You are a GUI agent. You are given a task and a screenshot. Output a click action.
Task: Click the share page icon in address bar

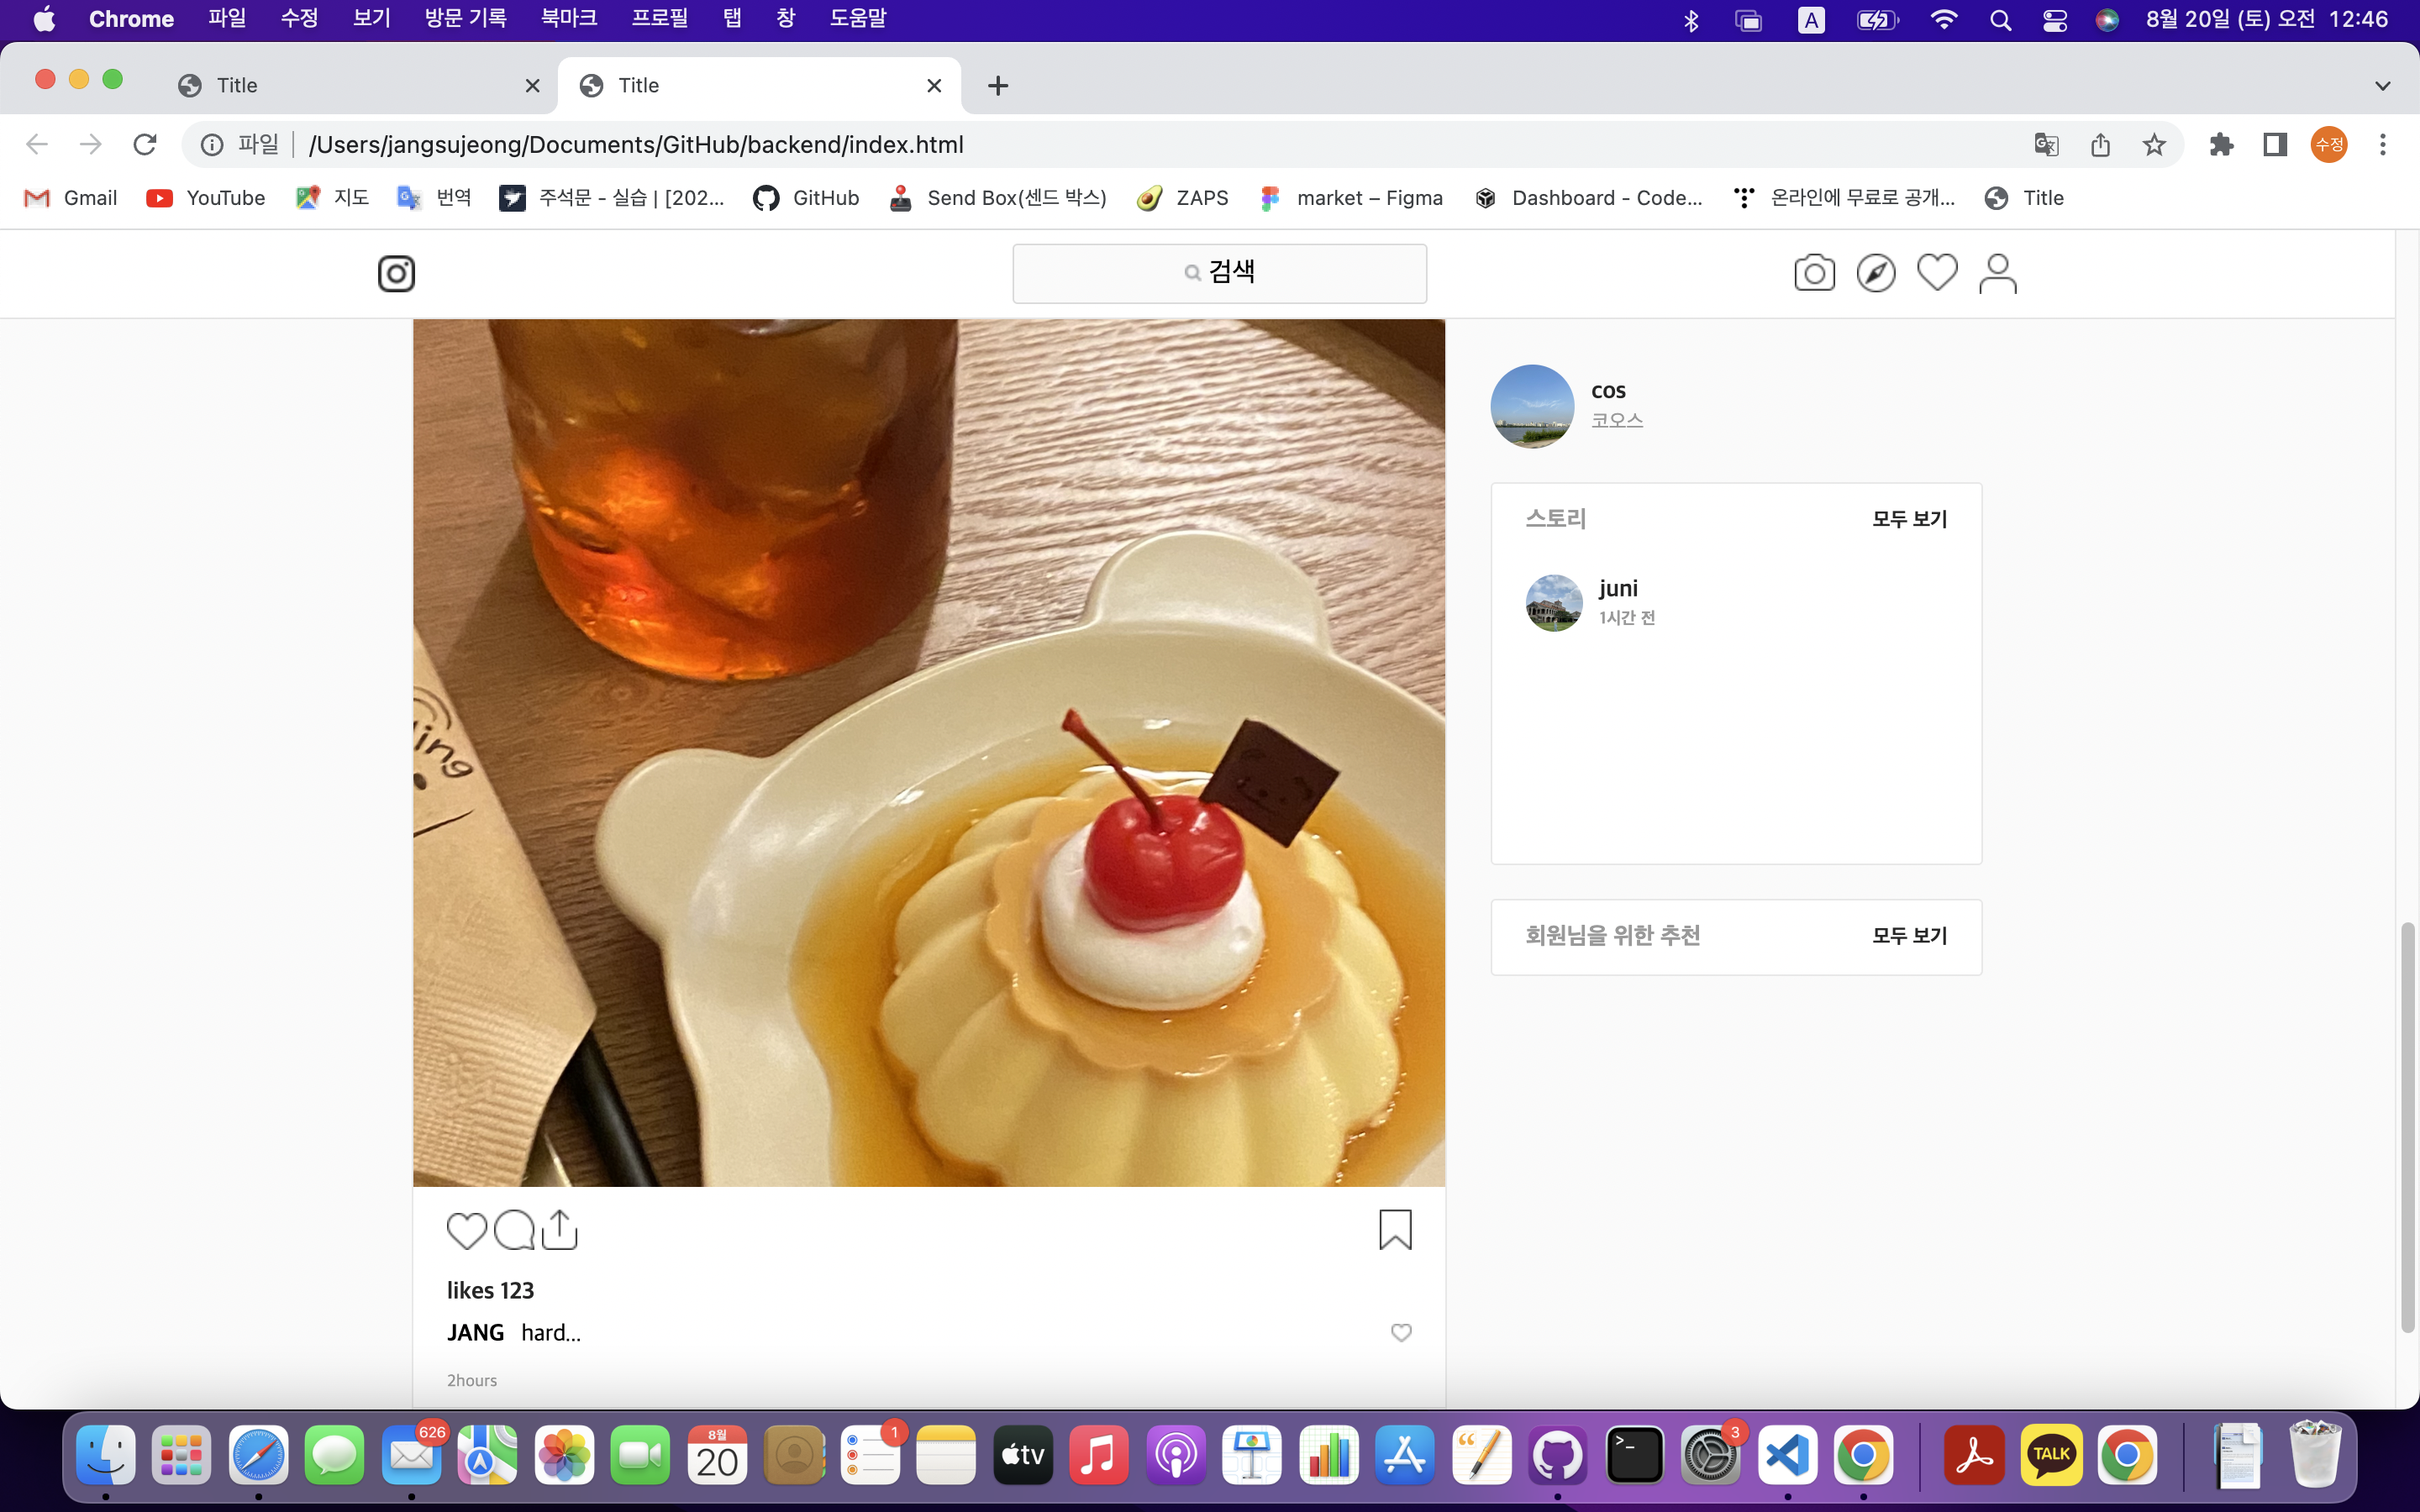(2100, 145)
